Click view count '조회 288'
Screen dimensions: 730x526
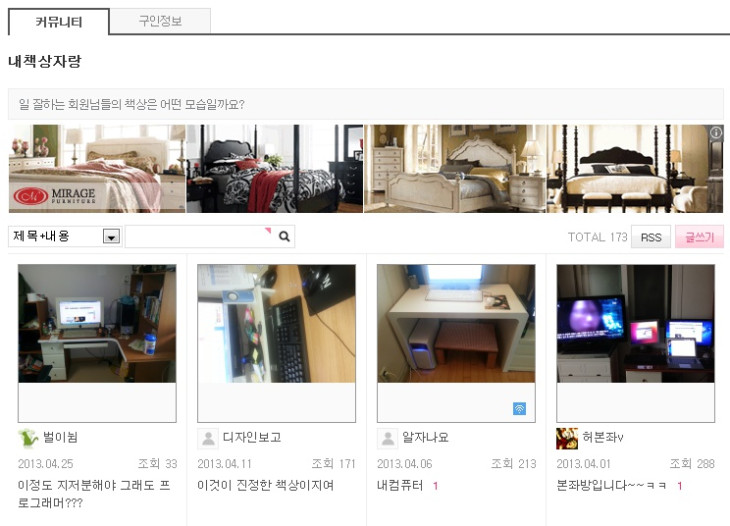pyautogui.click(x=692, y=464)
